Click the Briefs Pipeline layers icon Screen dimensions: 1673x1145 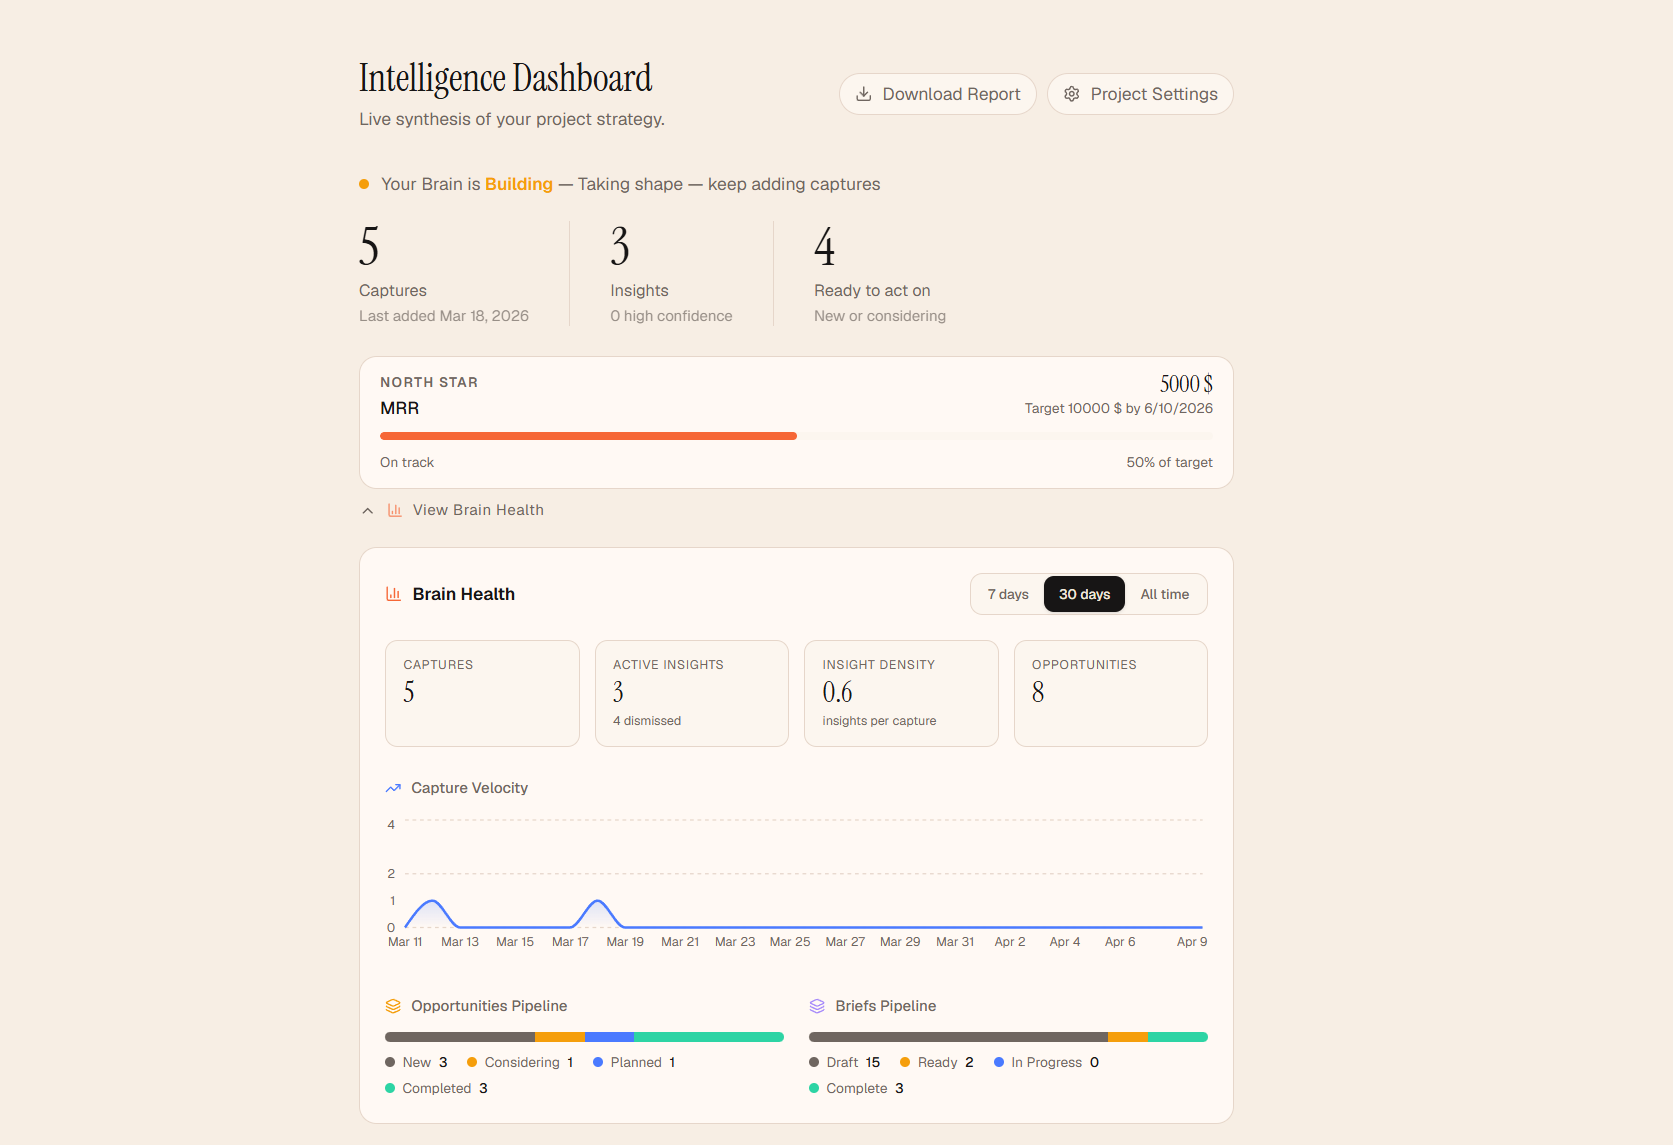point(817,1006)
